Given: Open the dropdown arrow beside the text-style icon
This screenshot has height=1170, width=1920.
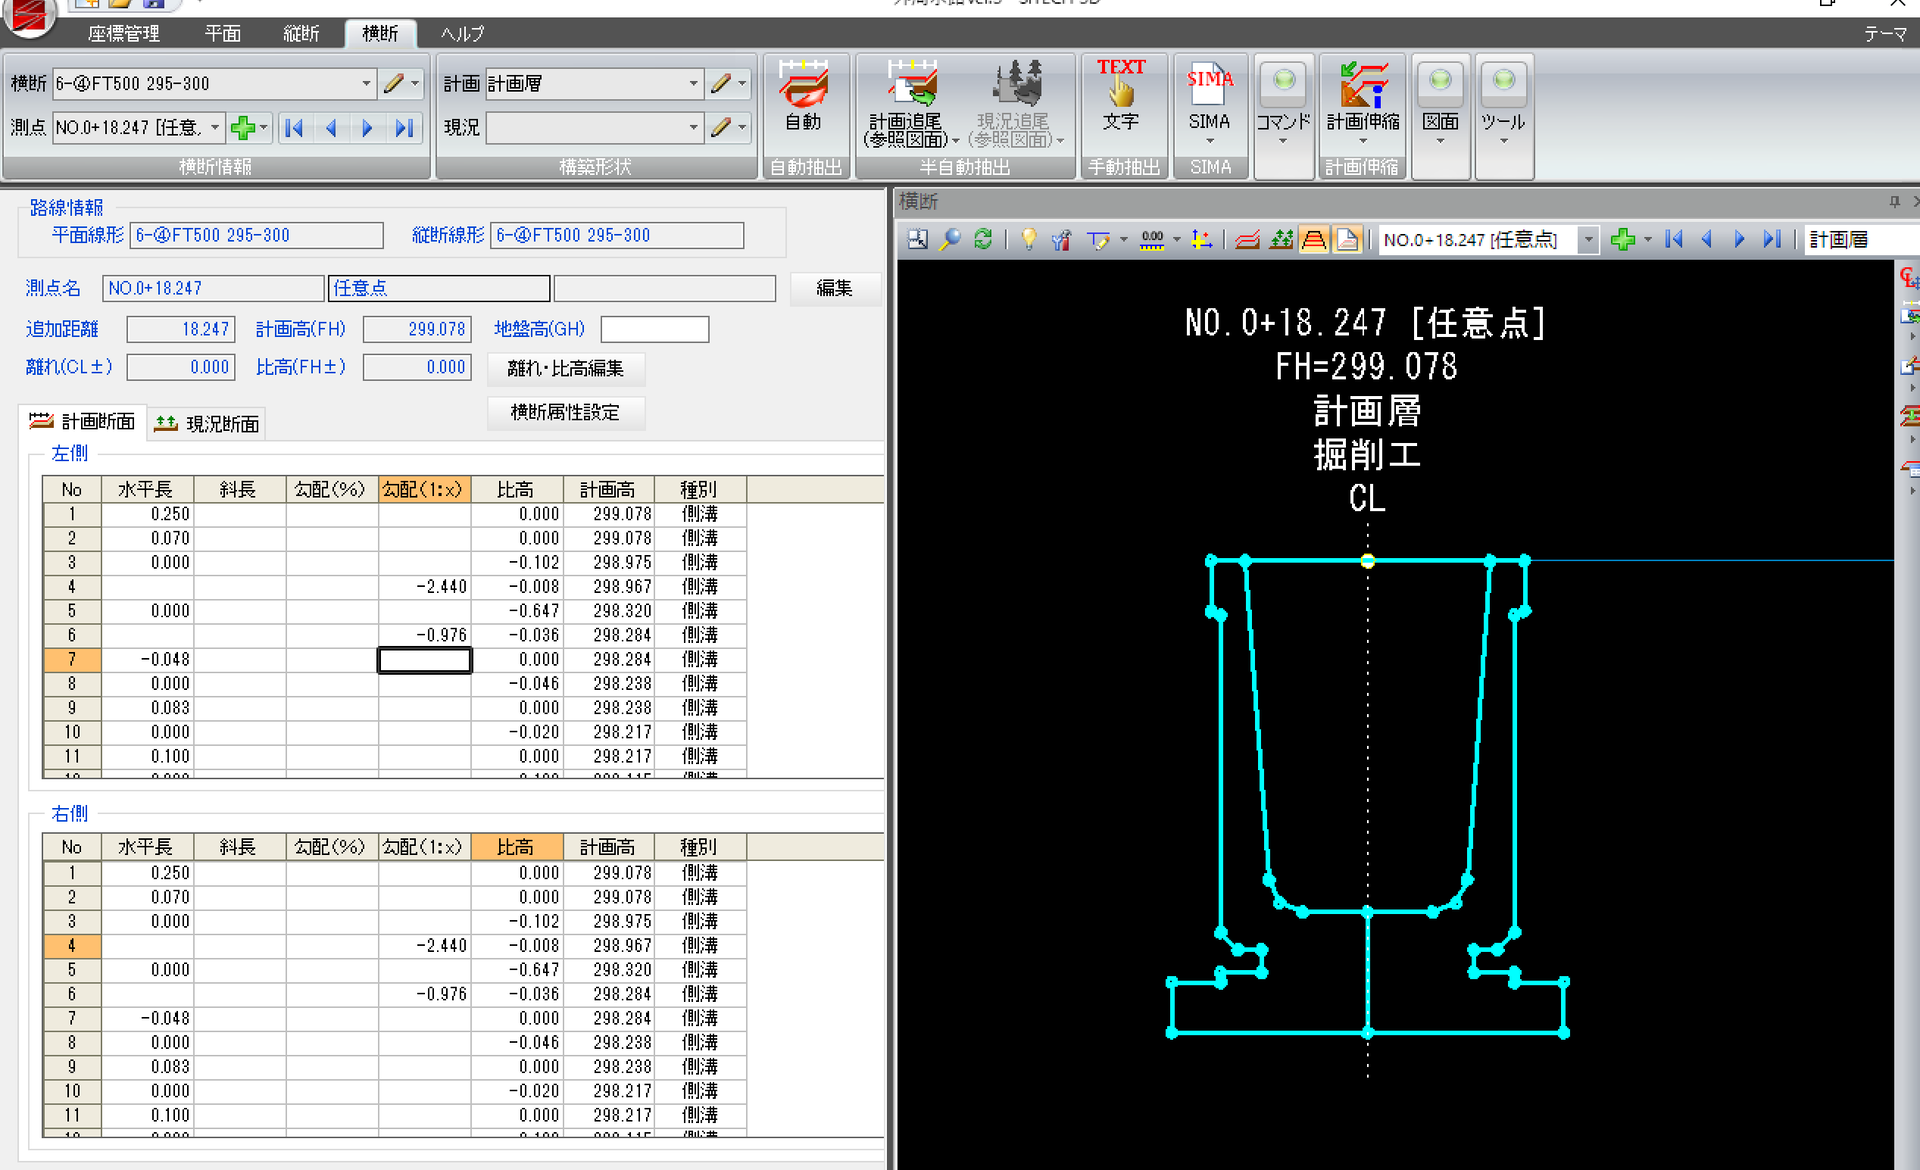Looking at the screenshot, I should pos(1124,240).
